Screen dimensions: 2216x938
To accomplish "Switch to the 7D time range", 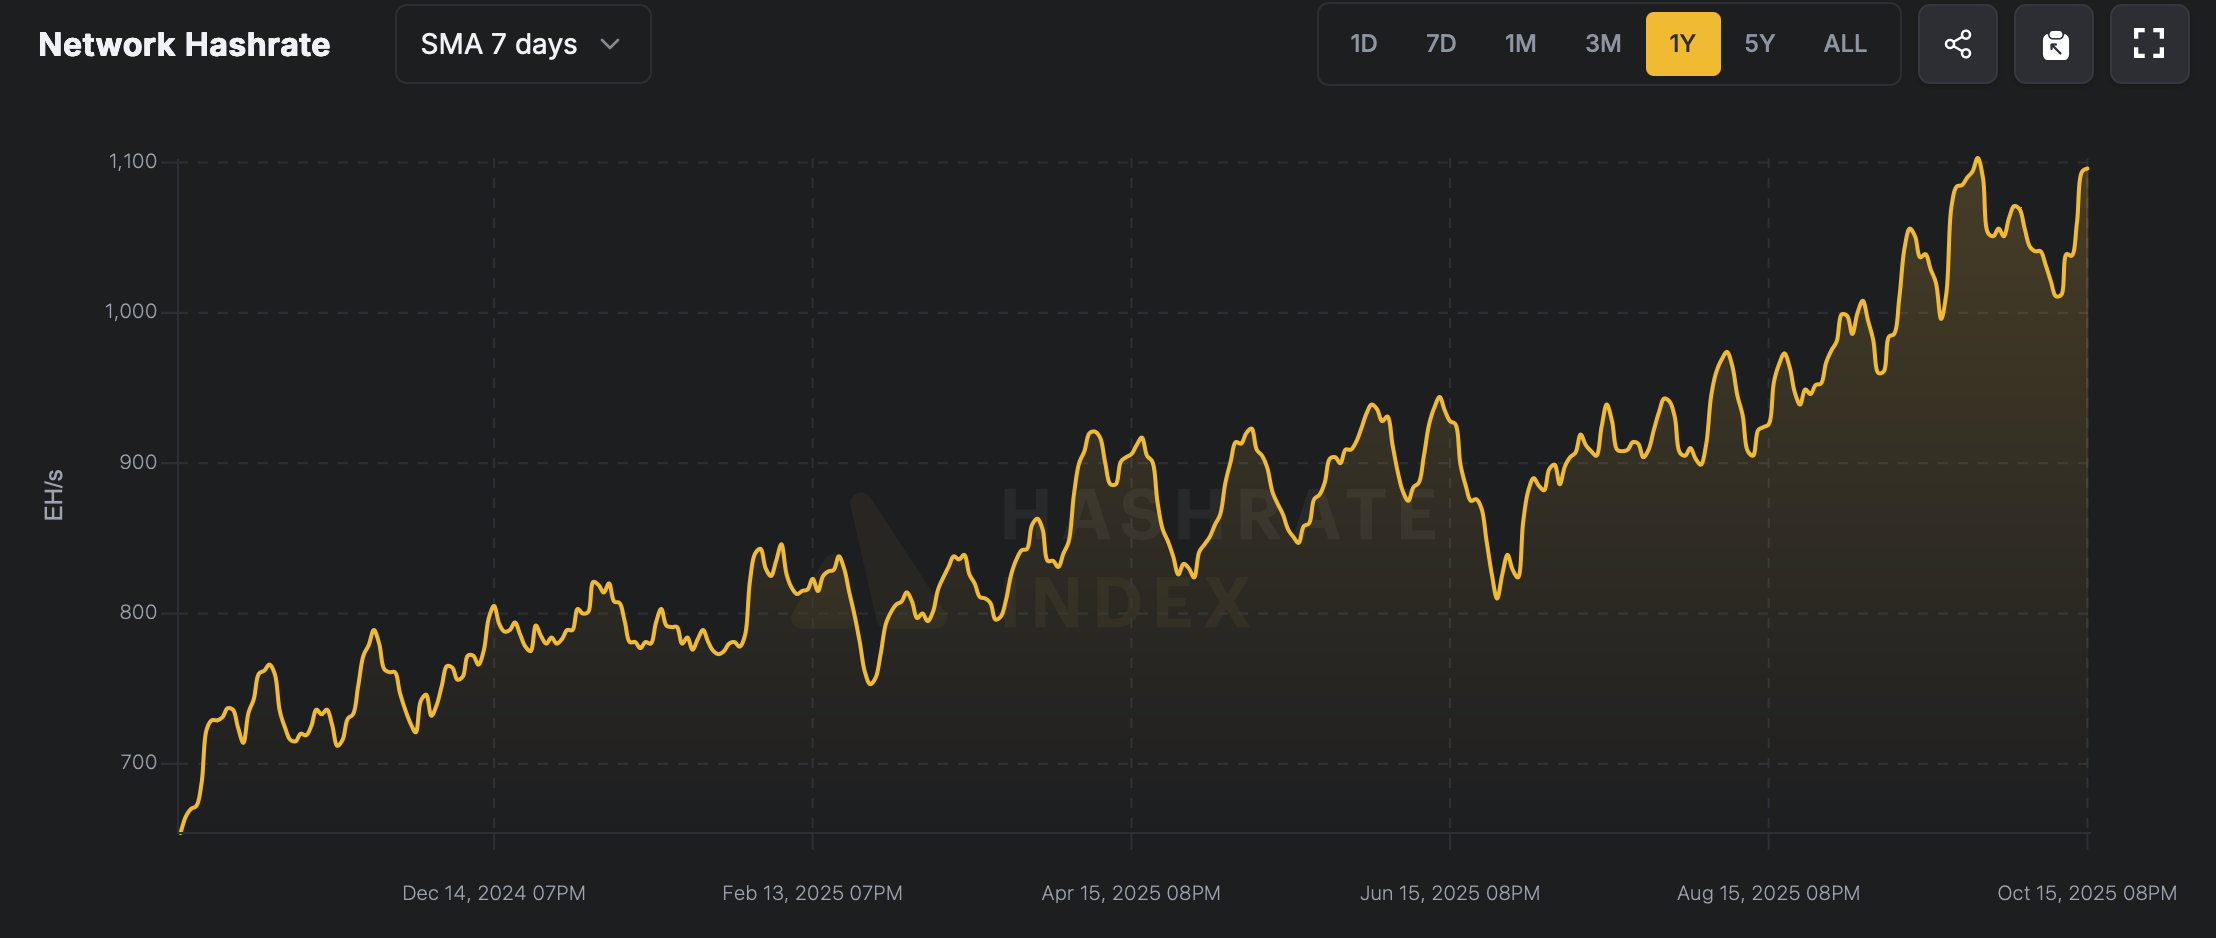I will (x=1441, y=43).
